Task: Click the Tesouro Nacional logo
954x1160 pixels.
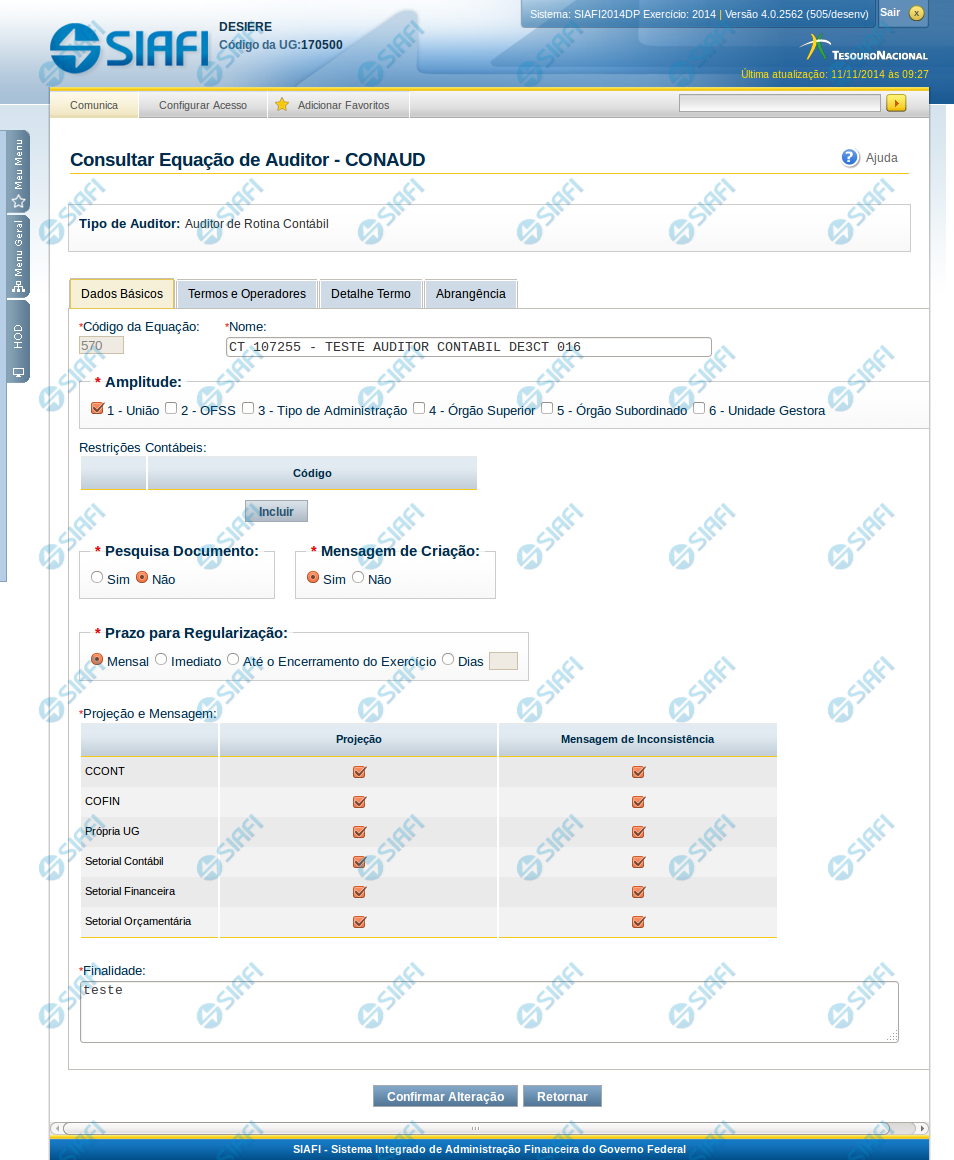Action: [864, 48]
